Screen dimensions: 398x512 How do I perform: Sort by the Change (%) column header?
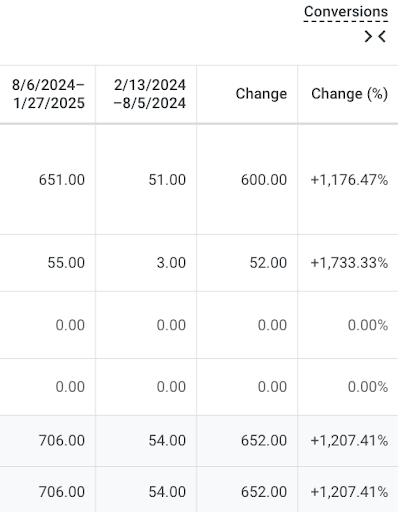click(x=350, y=94)
